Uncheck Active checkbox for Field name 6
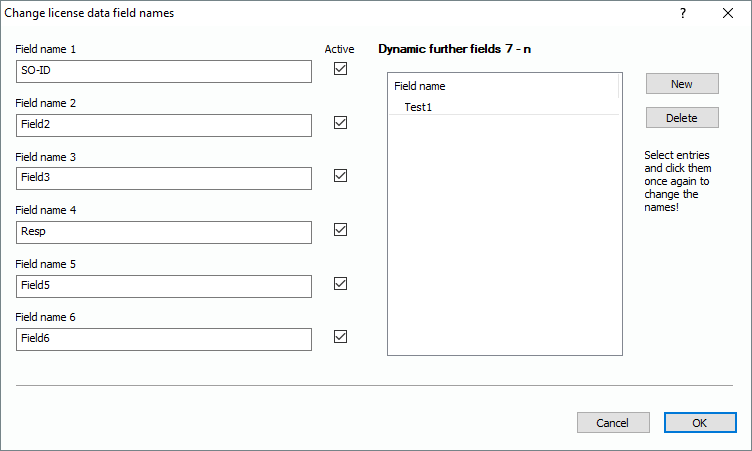This screenshot has width=752, height=451. click(340, 337)
